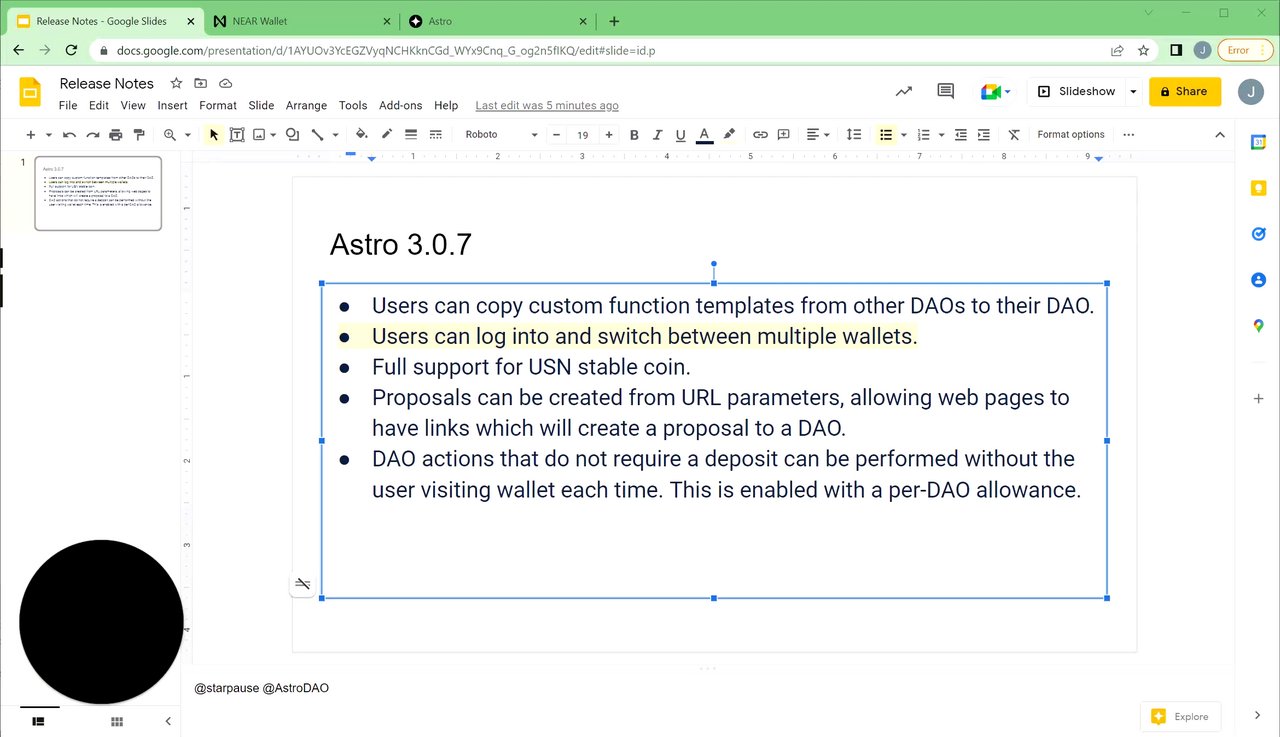Click the highlight color marker
The image size is (1280, 737).
click(729, 134)
